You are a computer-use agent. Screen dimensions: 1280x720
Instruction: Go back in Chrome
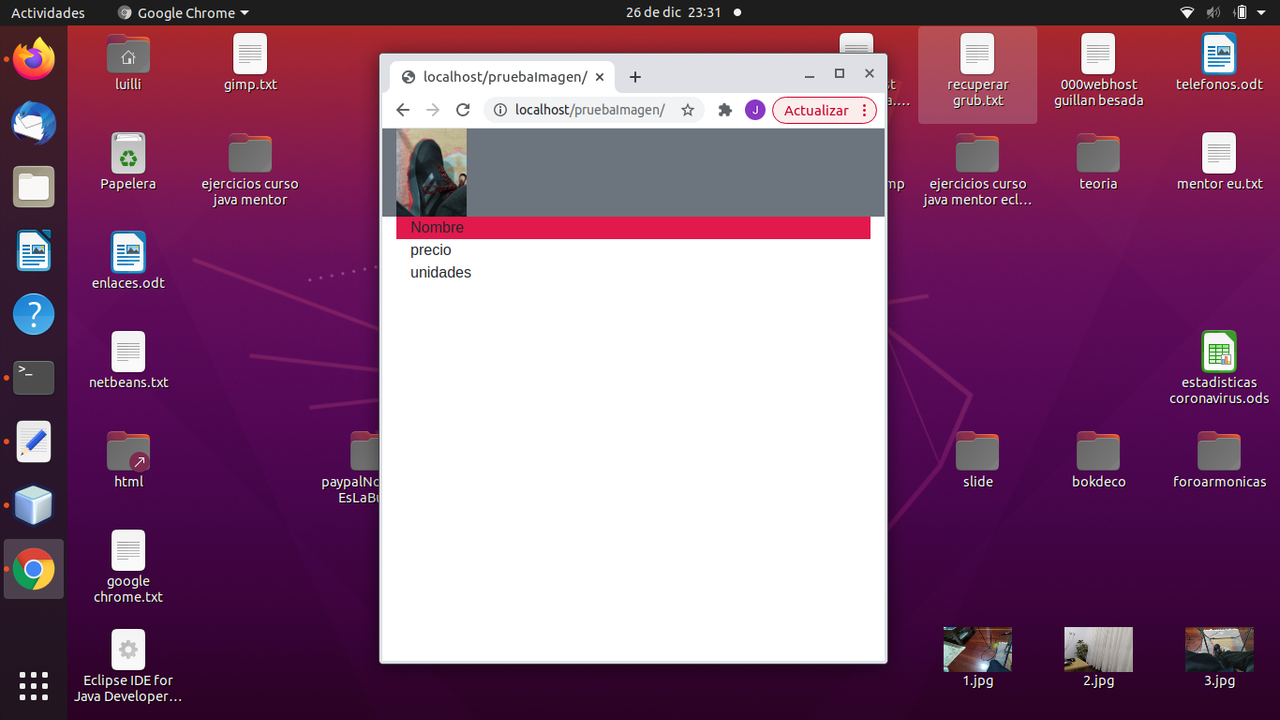coord(403,110)
